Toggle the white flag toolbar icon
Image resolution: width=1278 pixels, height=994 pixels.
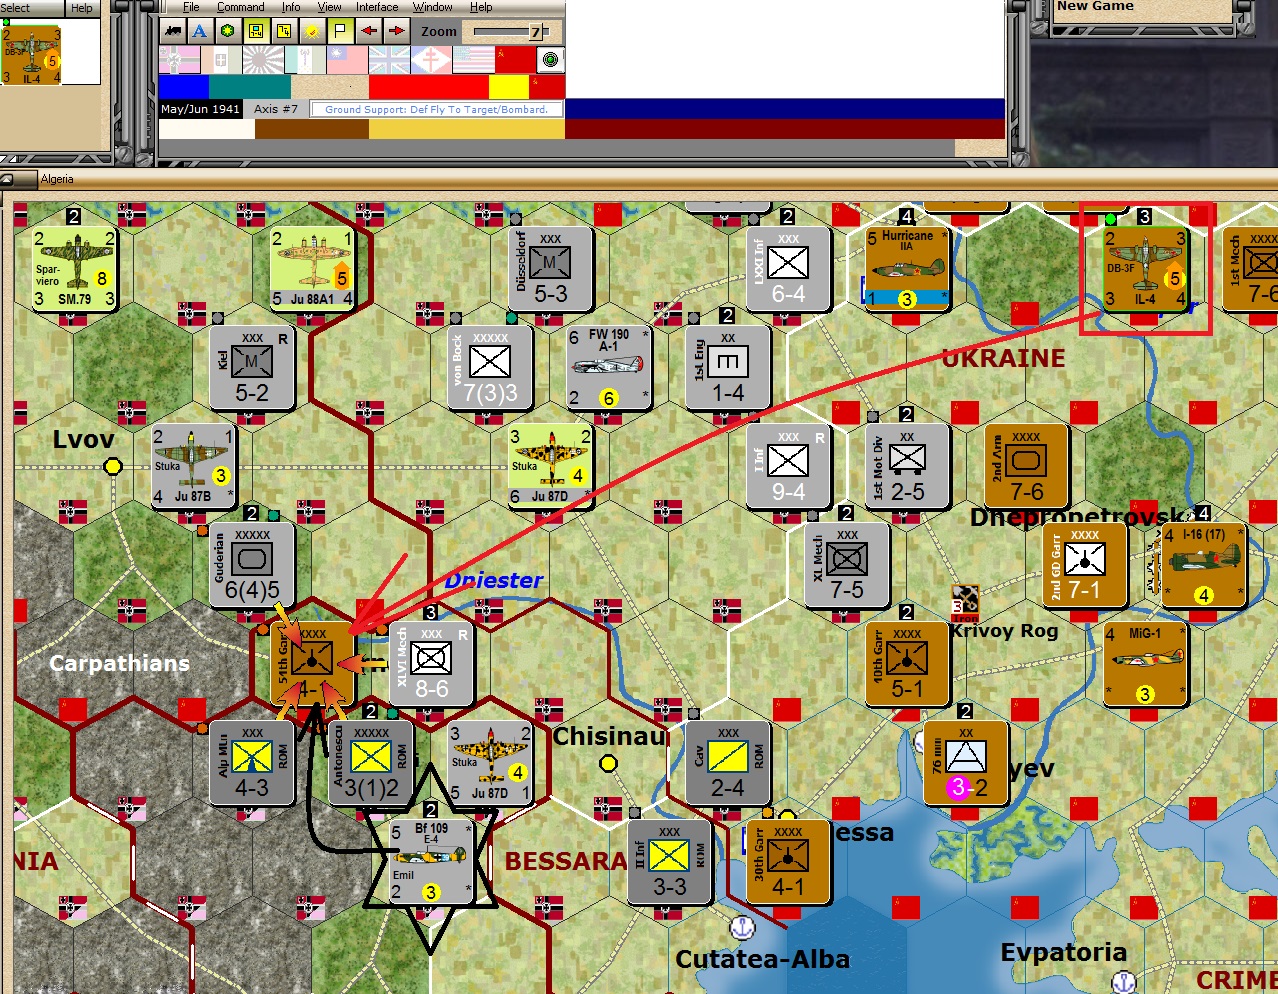click(340, 31)
